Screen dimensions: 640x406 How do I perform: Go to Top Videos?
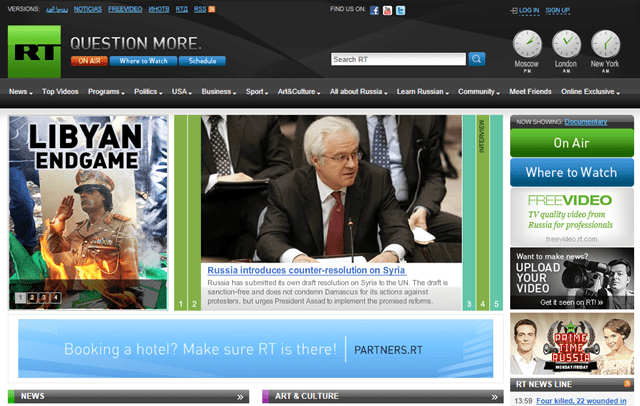[x=60, y=92]
